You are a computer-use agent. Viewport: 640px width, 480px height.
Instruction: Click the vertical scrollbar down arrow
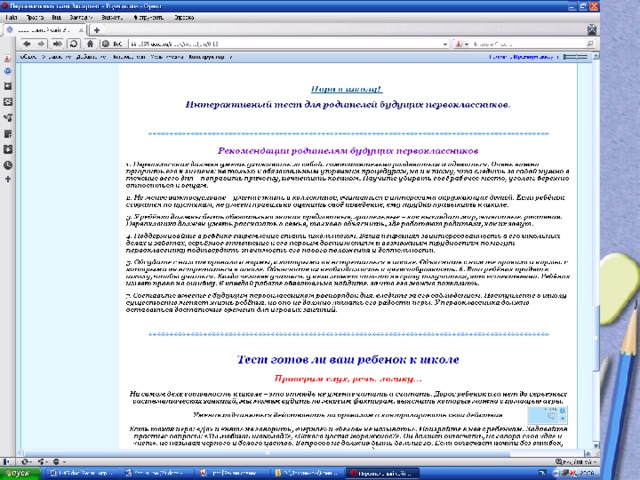[596, 446]
